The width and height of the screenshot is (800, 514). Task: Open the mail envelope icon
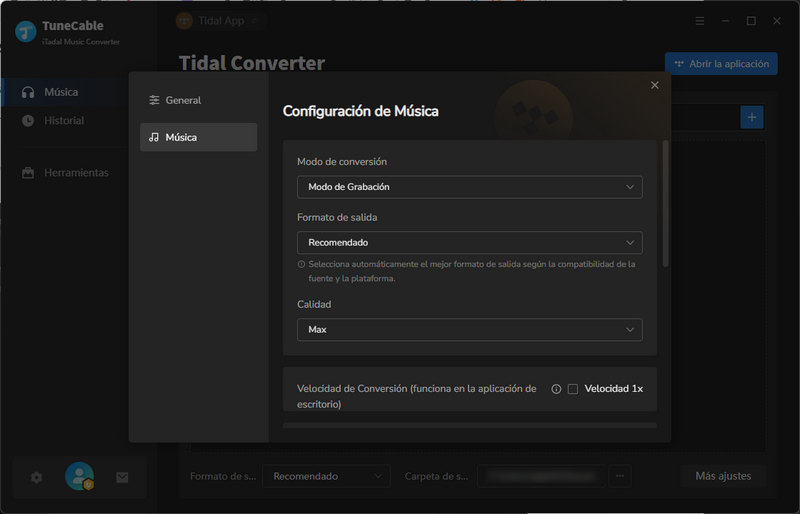(122, 477)
